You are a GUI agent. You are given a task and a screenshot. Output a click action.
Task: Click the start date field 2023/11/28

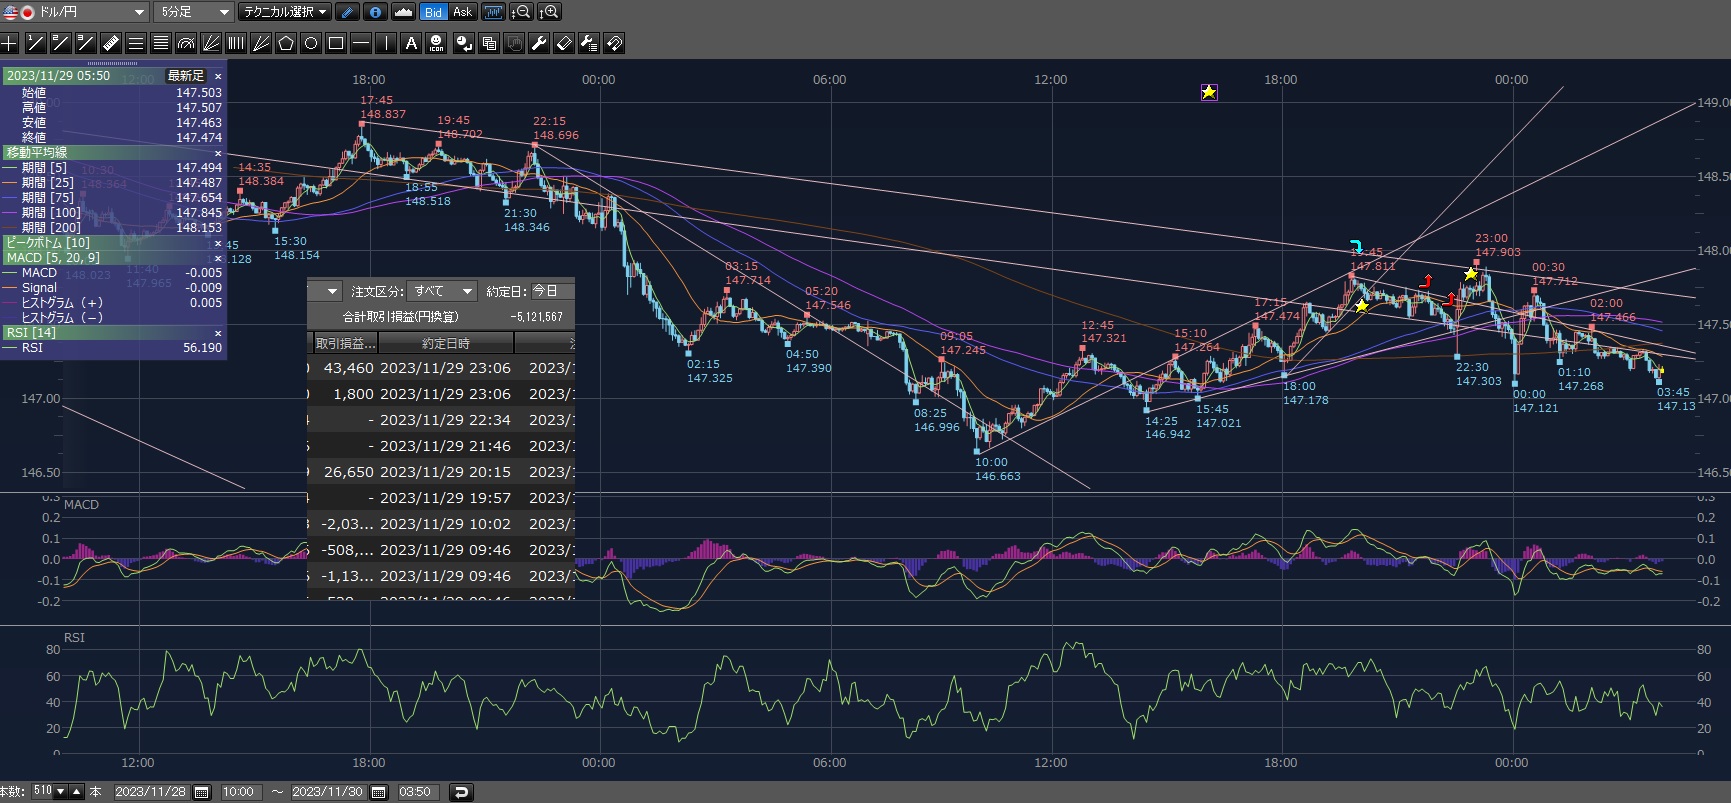(150, 792)
